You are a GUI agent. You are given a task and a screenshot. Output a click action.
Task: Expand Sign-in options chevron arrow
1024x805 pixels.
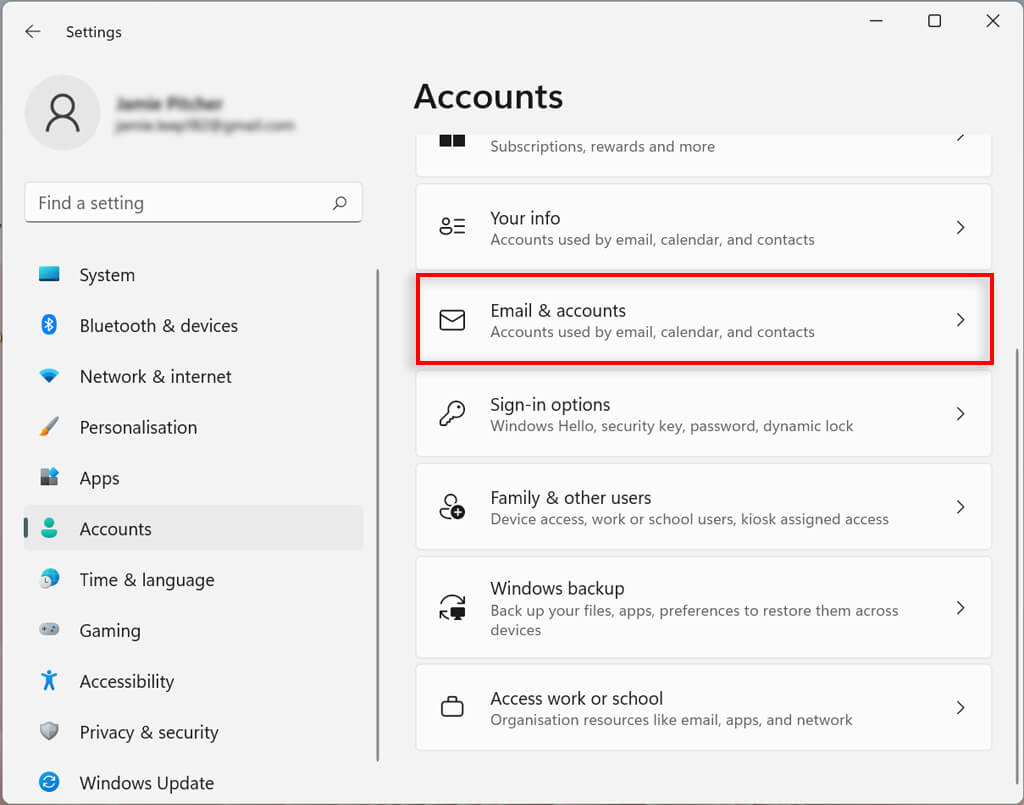tap(960, 414)
